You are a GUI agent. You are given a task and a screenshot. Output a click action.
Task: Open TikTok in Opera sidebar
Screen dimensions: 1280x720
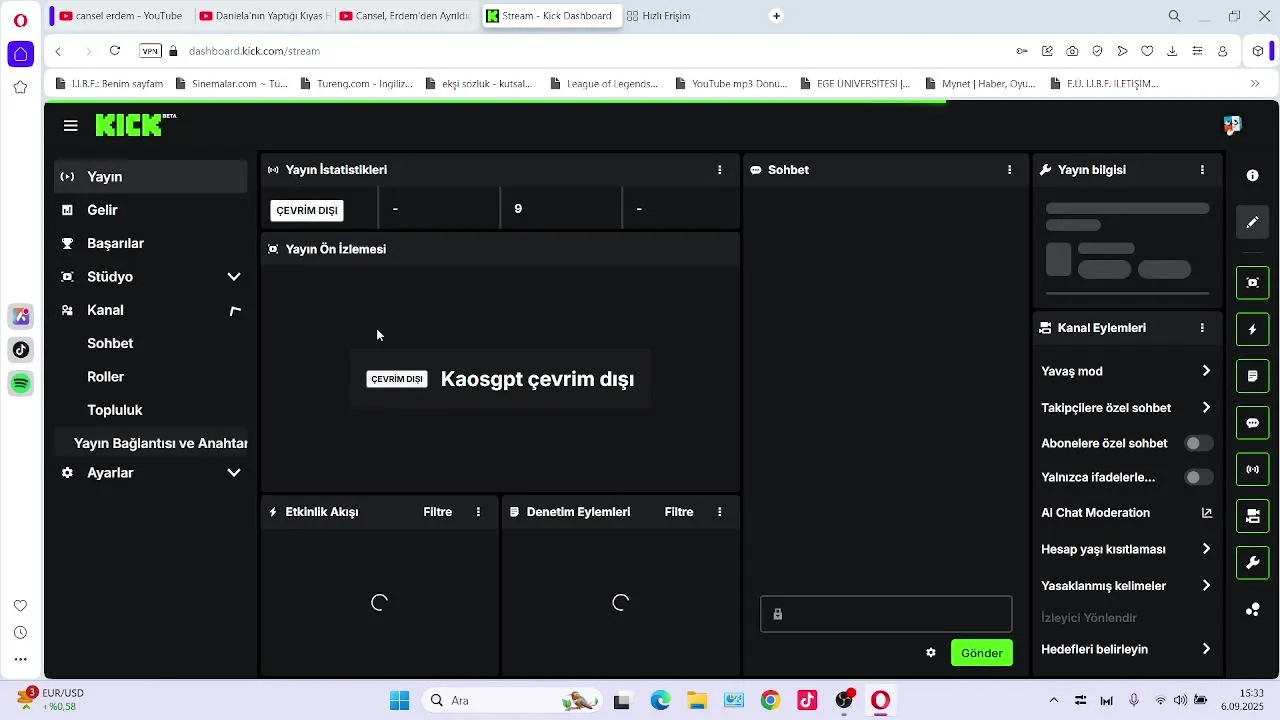pyautogui.click(x=21, y=350)
